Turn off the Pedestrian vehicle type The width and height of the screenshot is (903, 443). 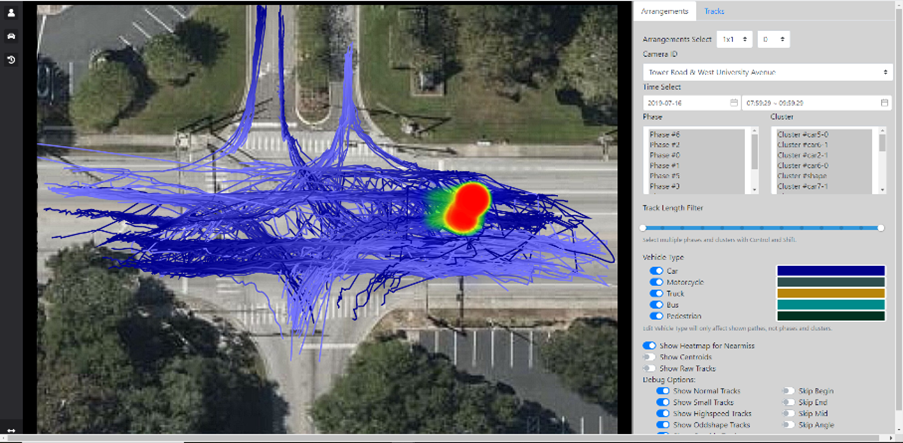point(657,316)
